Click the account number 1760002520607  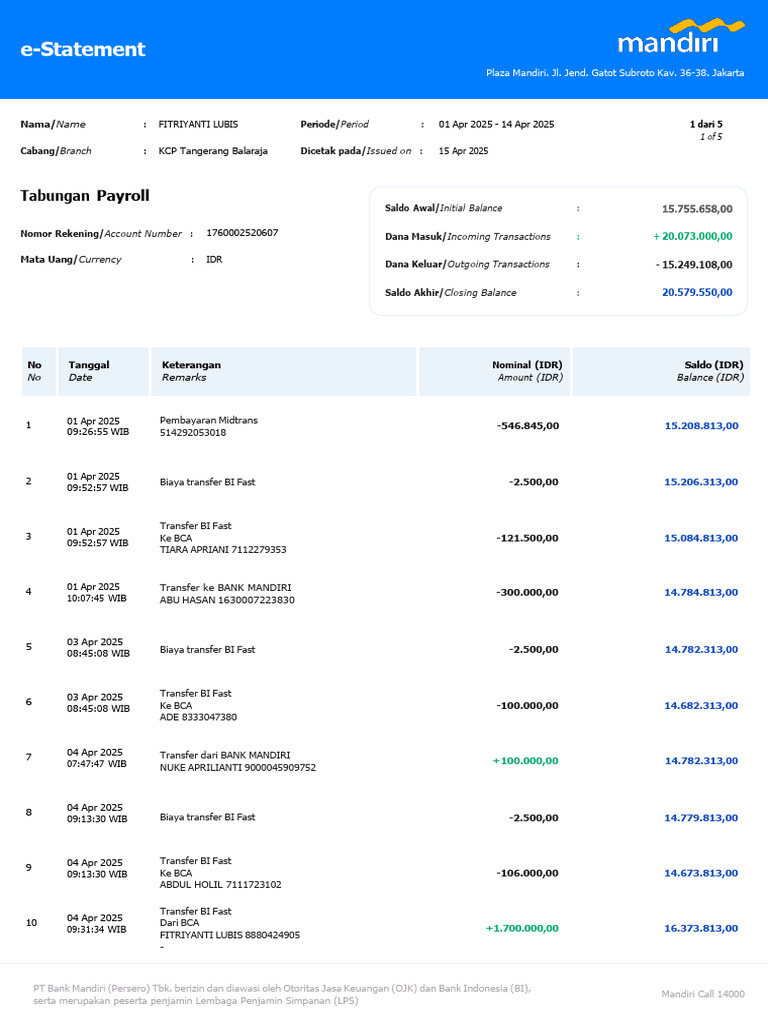click(x=242, y=233)
